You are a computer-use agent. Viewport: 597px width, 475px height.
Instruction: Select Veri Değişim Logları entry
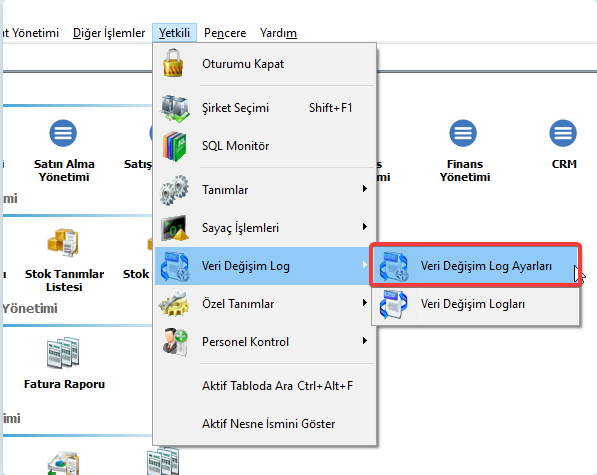476,304
